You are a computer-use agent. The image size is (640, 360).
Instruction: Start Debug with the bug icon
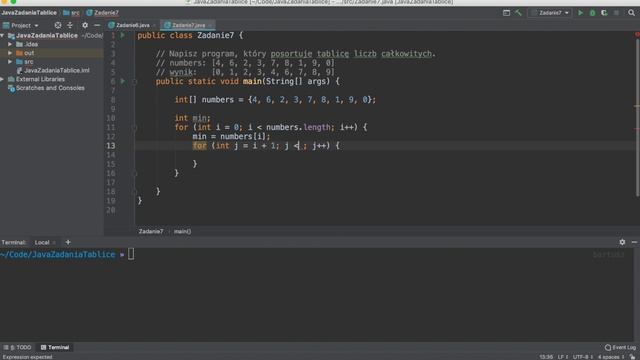coord(592,13)
